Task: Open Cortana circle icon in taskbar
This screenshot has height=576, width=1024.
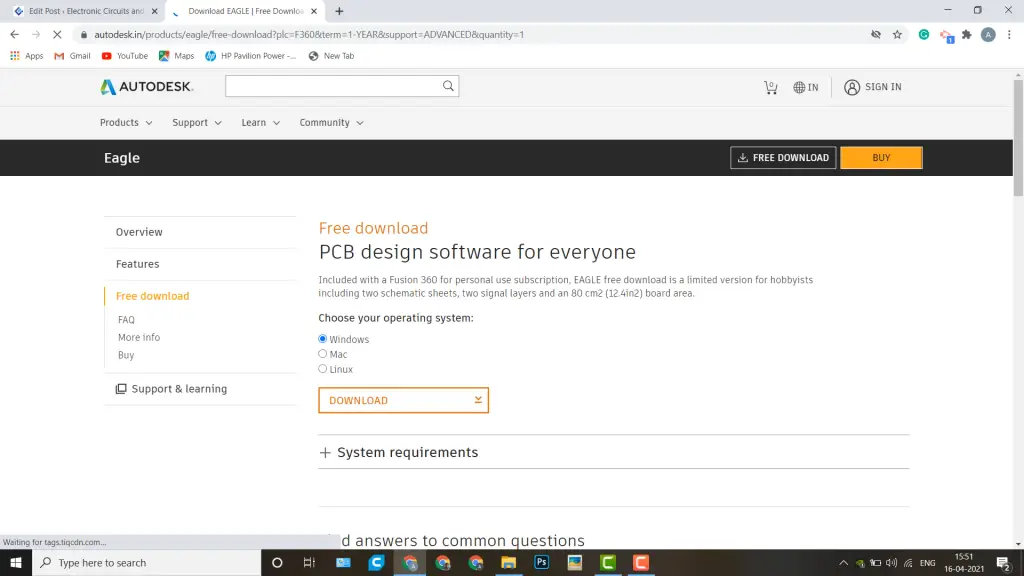Action: tap(277, 562)
